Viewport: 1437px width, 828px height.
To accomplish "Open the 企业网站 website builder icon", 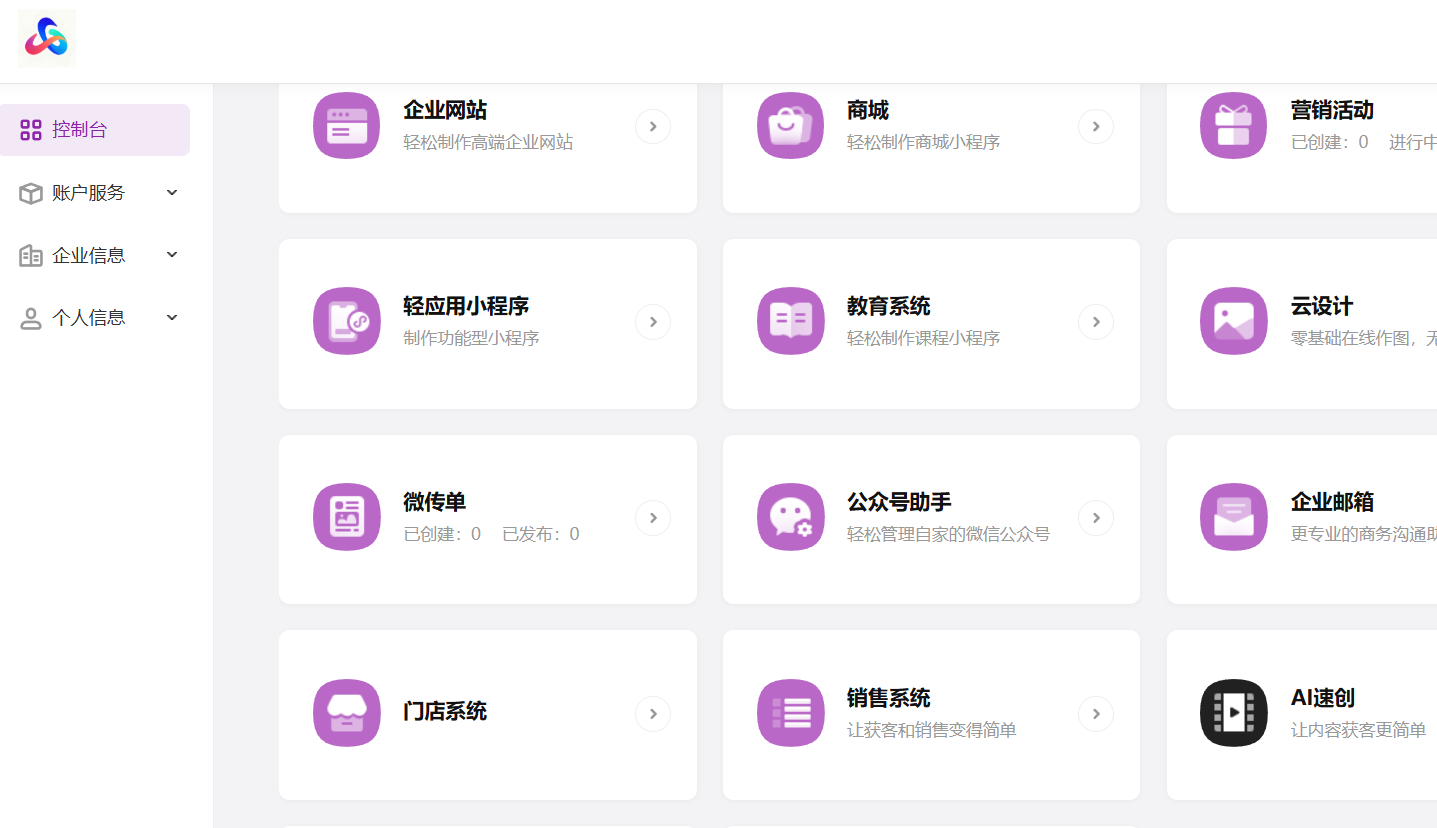I will tap(346, 125).
